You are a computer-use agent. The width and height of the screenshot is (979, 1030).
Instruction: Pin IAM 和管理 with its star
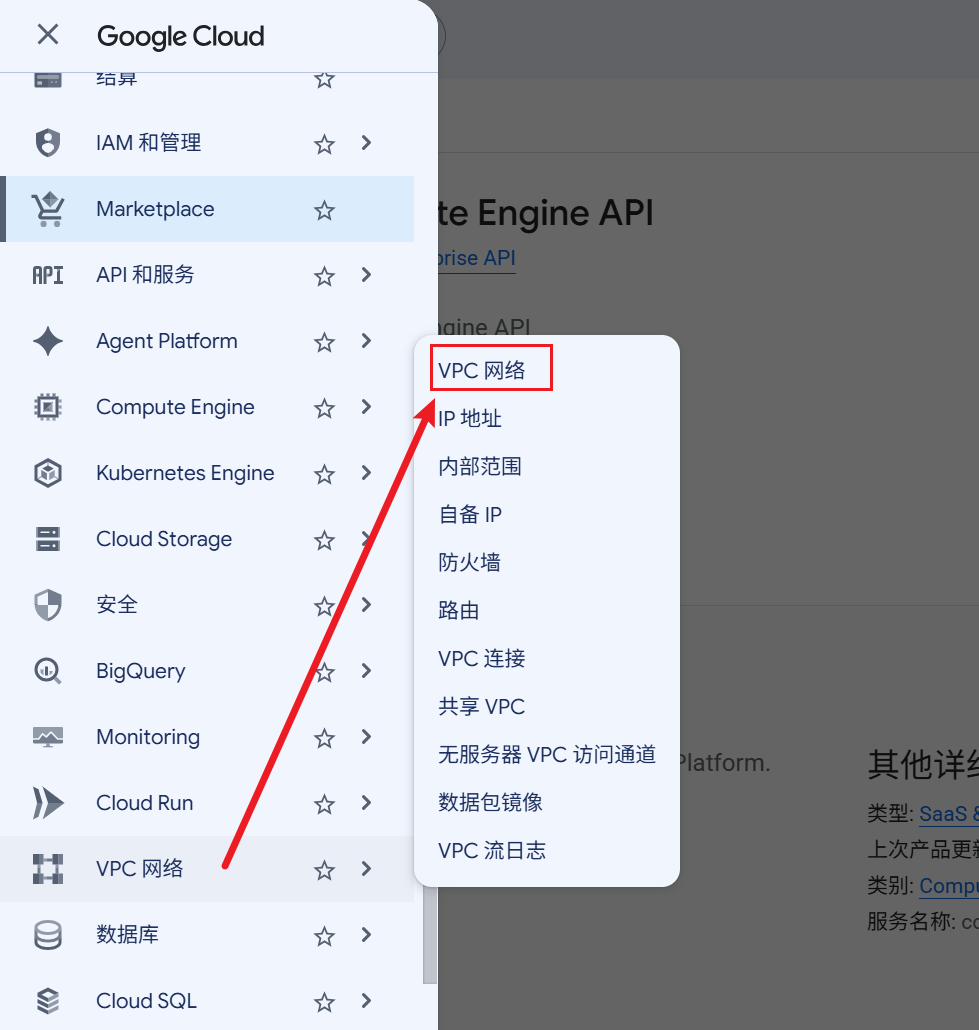324,144
